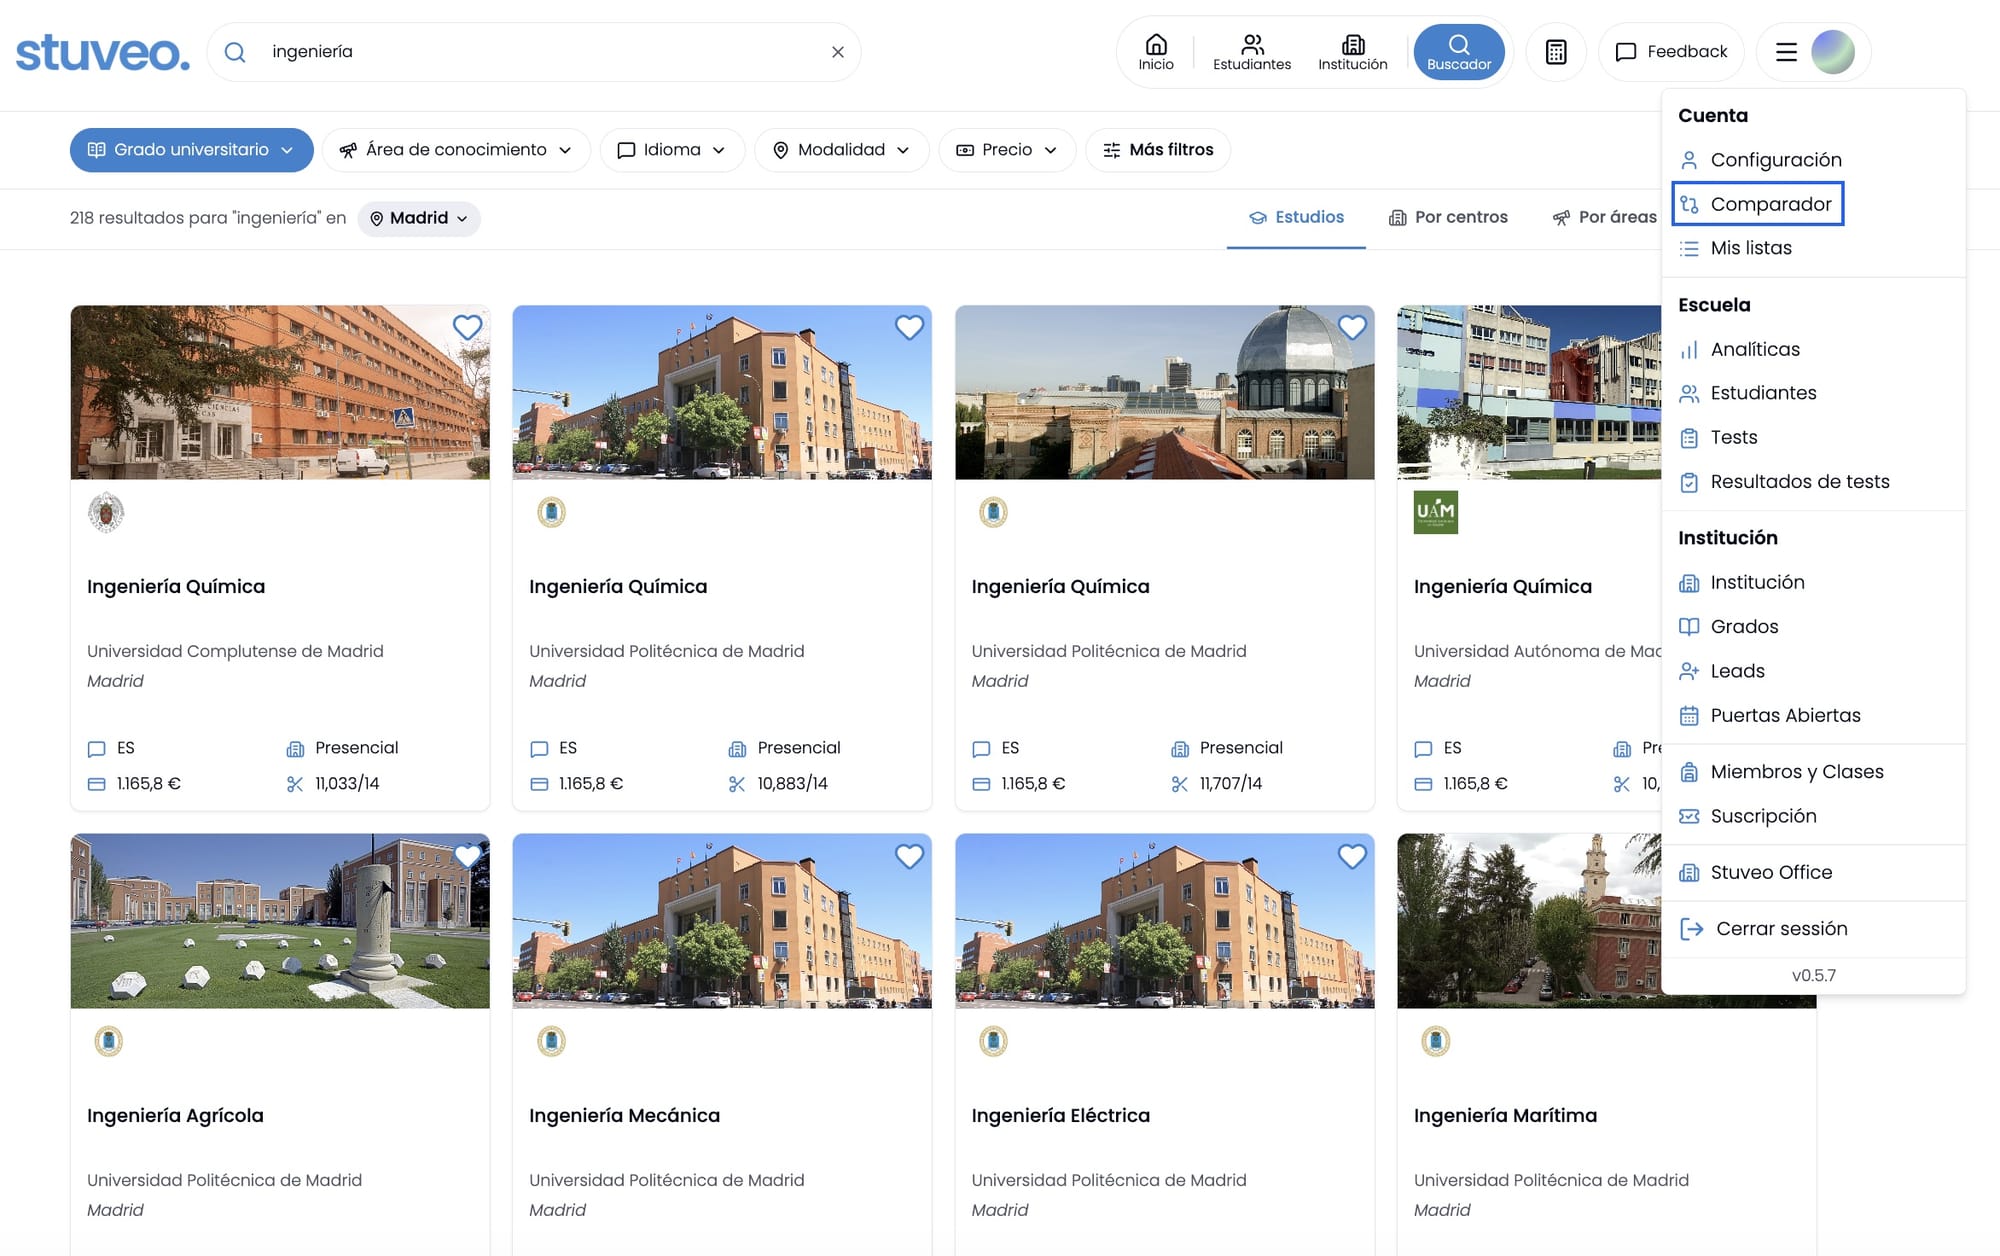The image size is (2000, 1256).
Task: Click the Complutense card building photo
Action: (280, 392)
